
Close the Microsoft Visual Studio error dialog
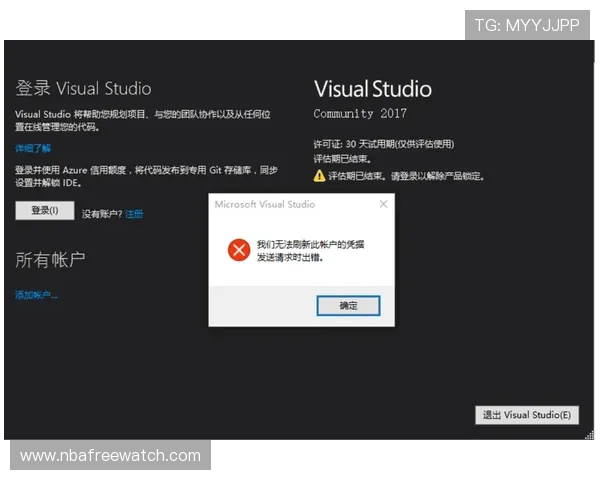point(383,204)
